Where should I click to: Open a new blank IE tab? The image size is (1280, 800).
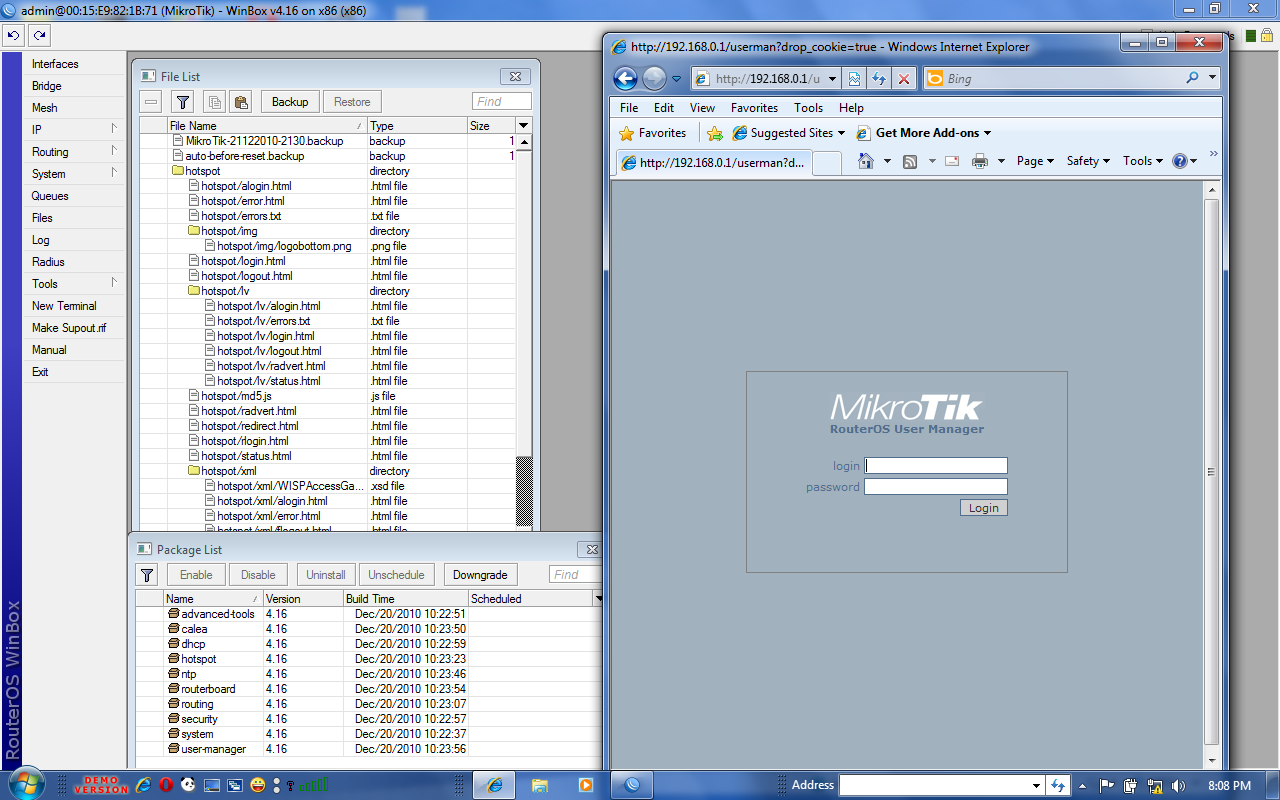coord(826,163)
